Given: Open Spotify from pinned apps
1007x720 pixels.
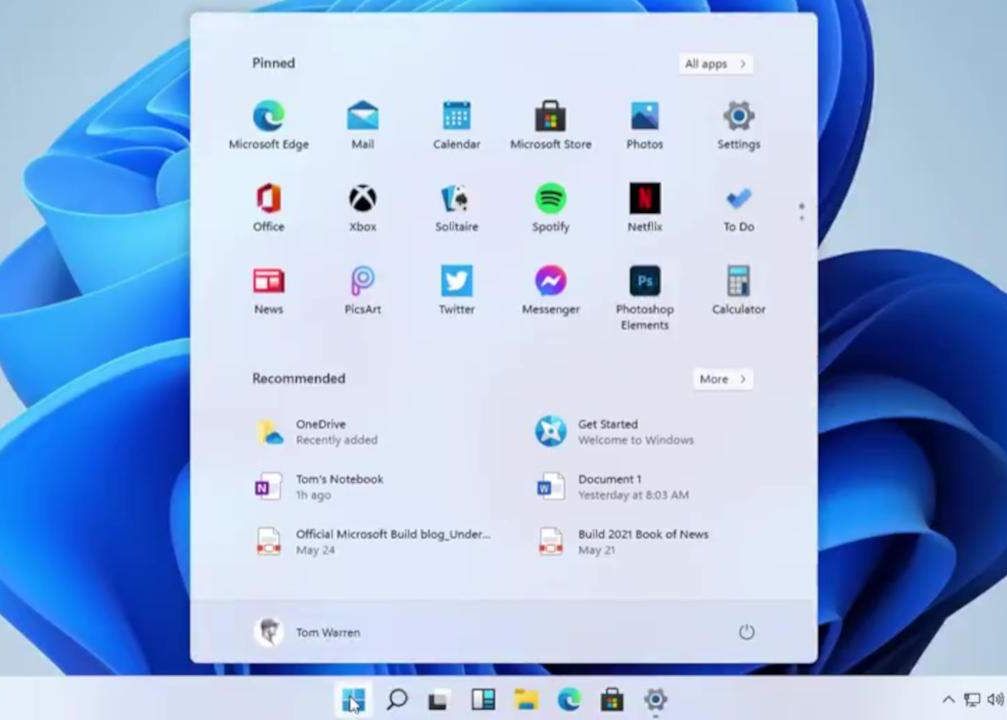Looking at the screenshot, I should point(550,198).
